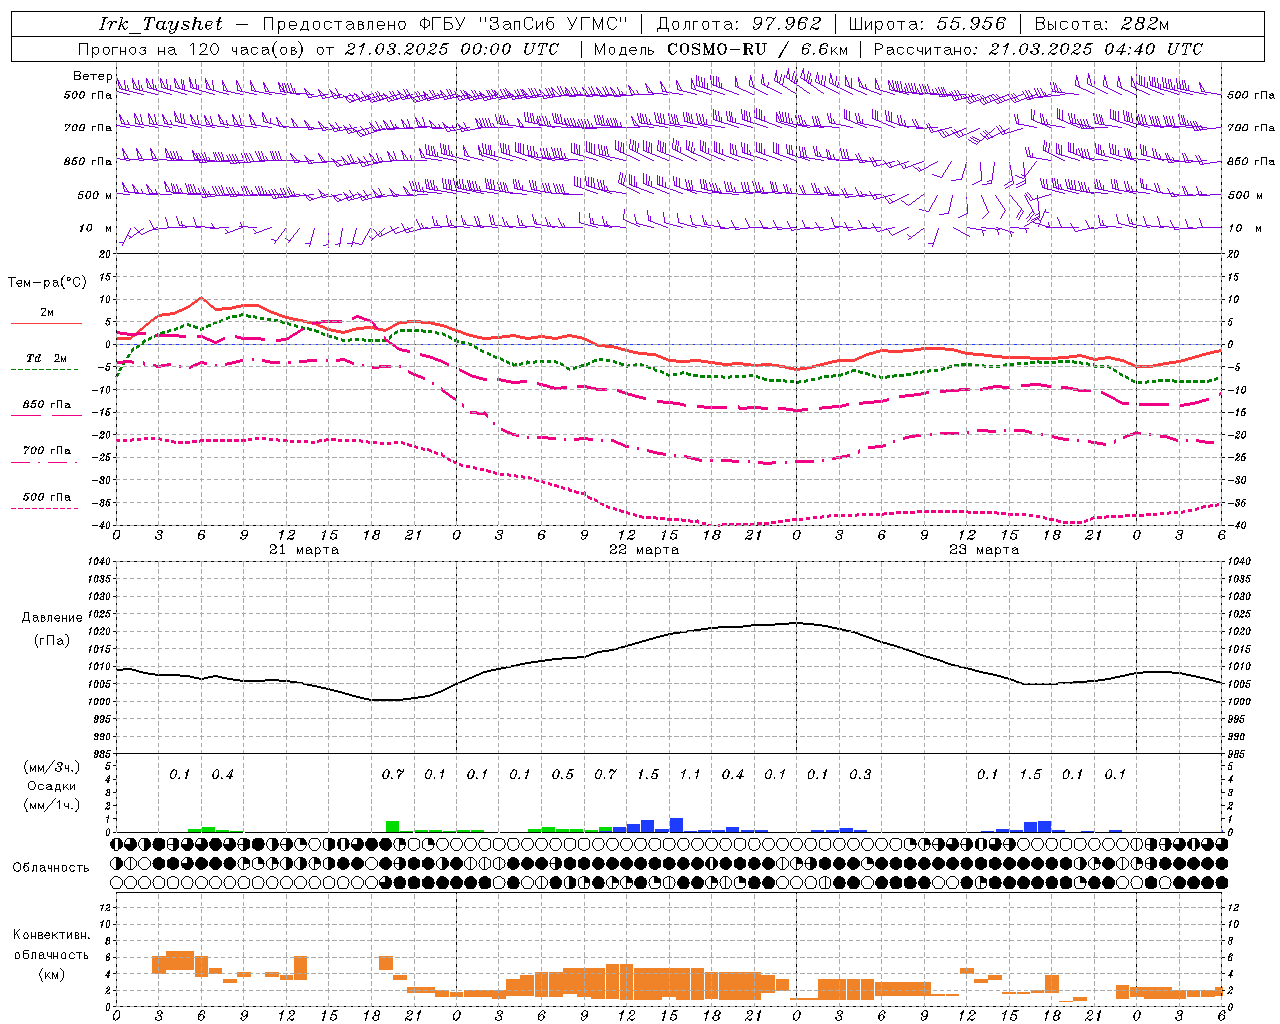Click the tall green precipitation bar under 0.7 on 21 марта
Screen dimensions: 1280x1024
(x=392, y=827)
